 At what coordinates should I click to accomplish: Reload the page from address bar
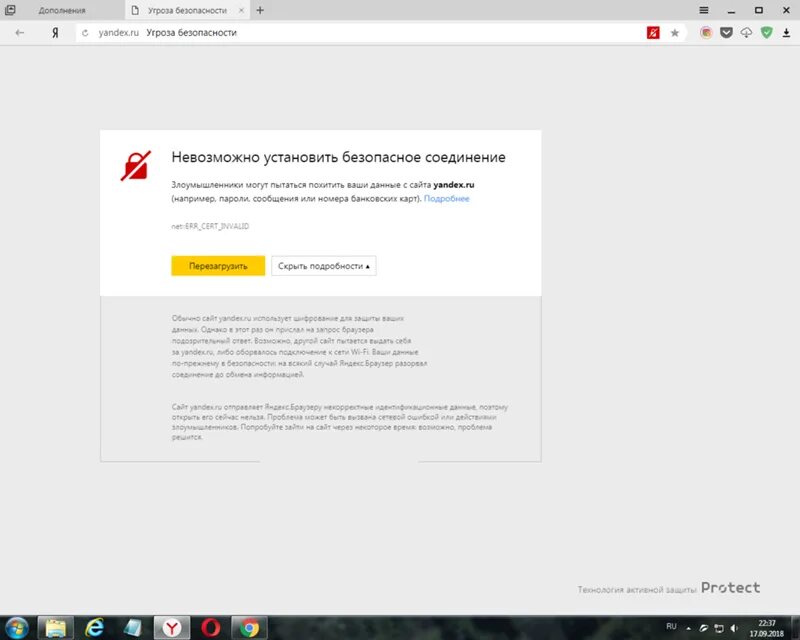click(85, 33)
